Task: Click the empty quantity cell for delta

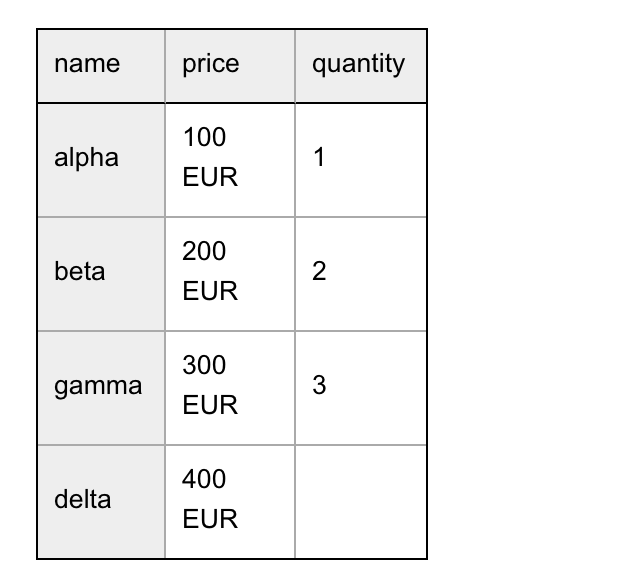Action: (361, 502)
